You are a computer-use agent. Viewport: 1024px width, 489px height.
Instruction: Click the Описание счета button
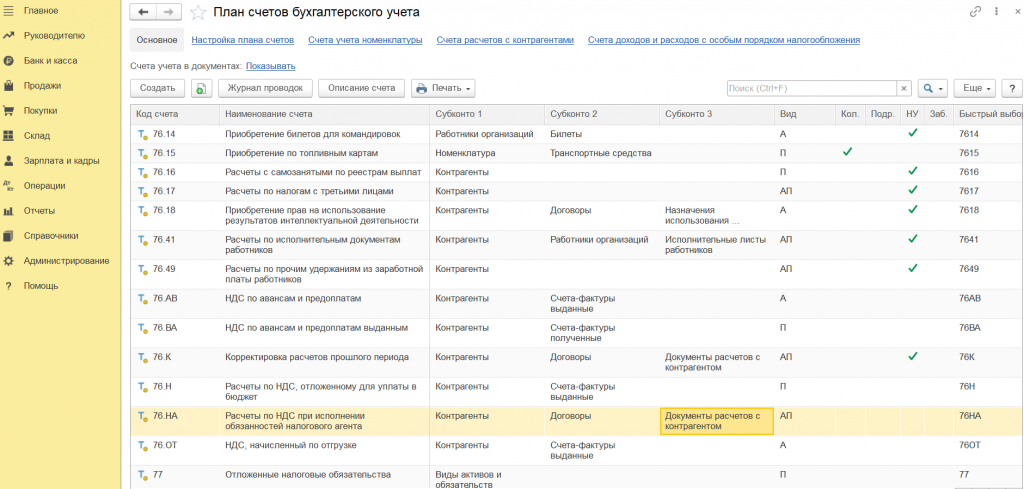click(362, 89)
